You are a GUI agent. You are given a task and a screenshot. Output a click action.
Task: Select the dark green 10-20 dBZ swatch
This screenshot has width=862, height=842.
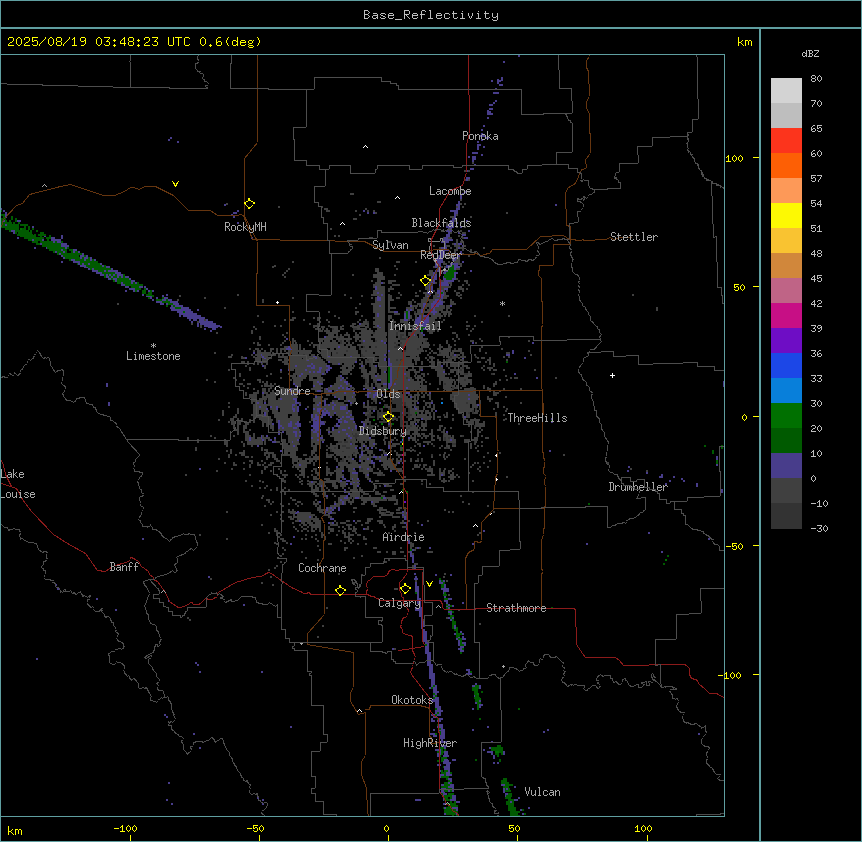pyautogui.click(x=786, y=441)
